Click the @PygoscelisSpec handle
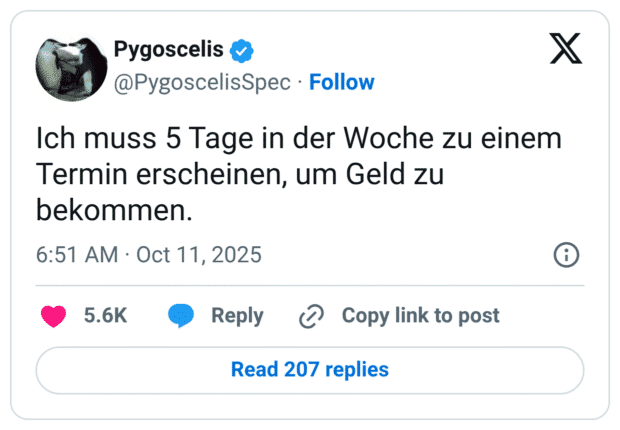 (x=203, y=82)
